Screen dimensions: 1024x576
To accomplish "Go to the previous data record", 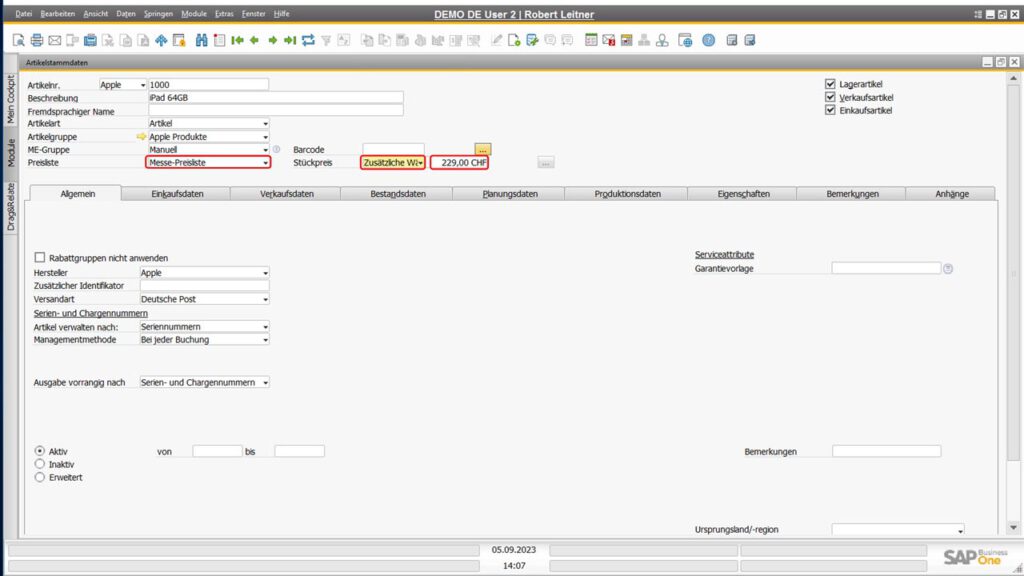I will point(255,40).
